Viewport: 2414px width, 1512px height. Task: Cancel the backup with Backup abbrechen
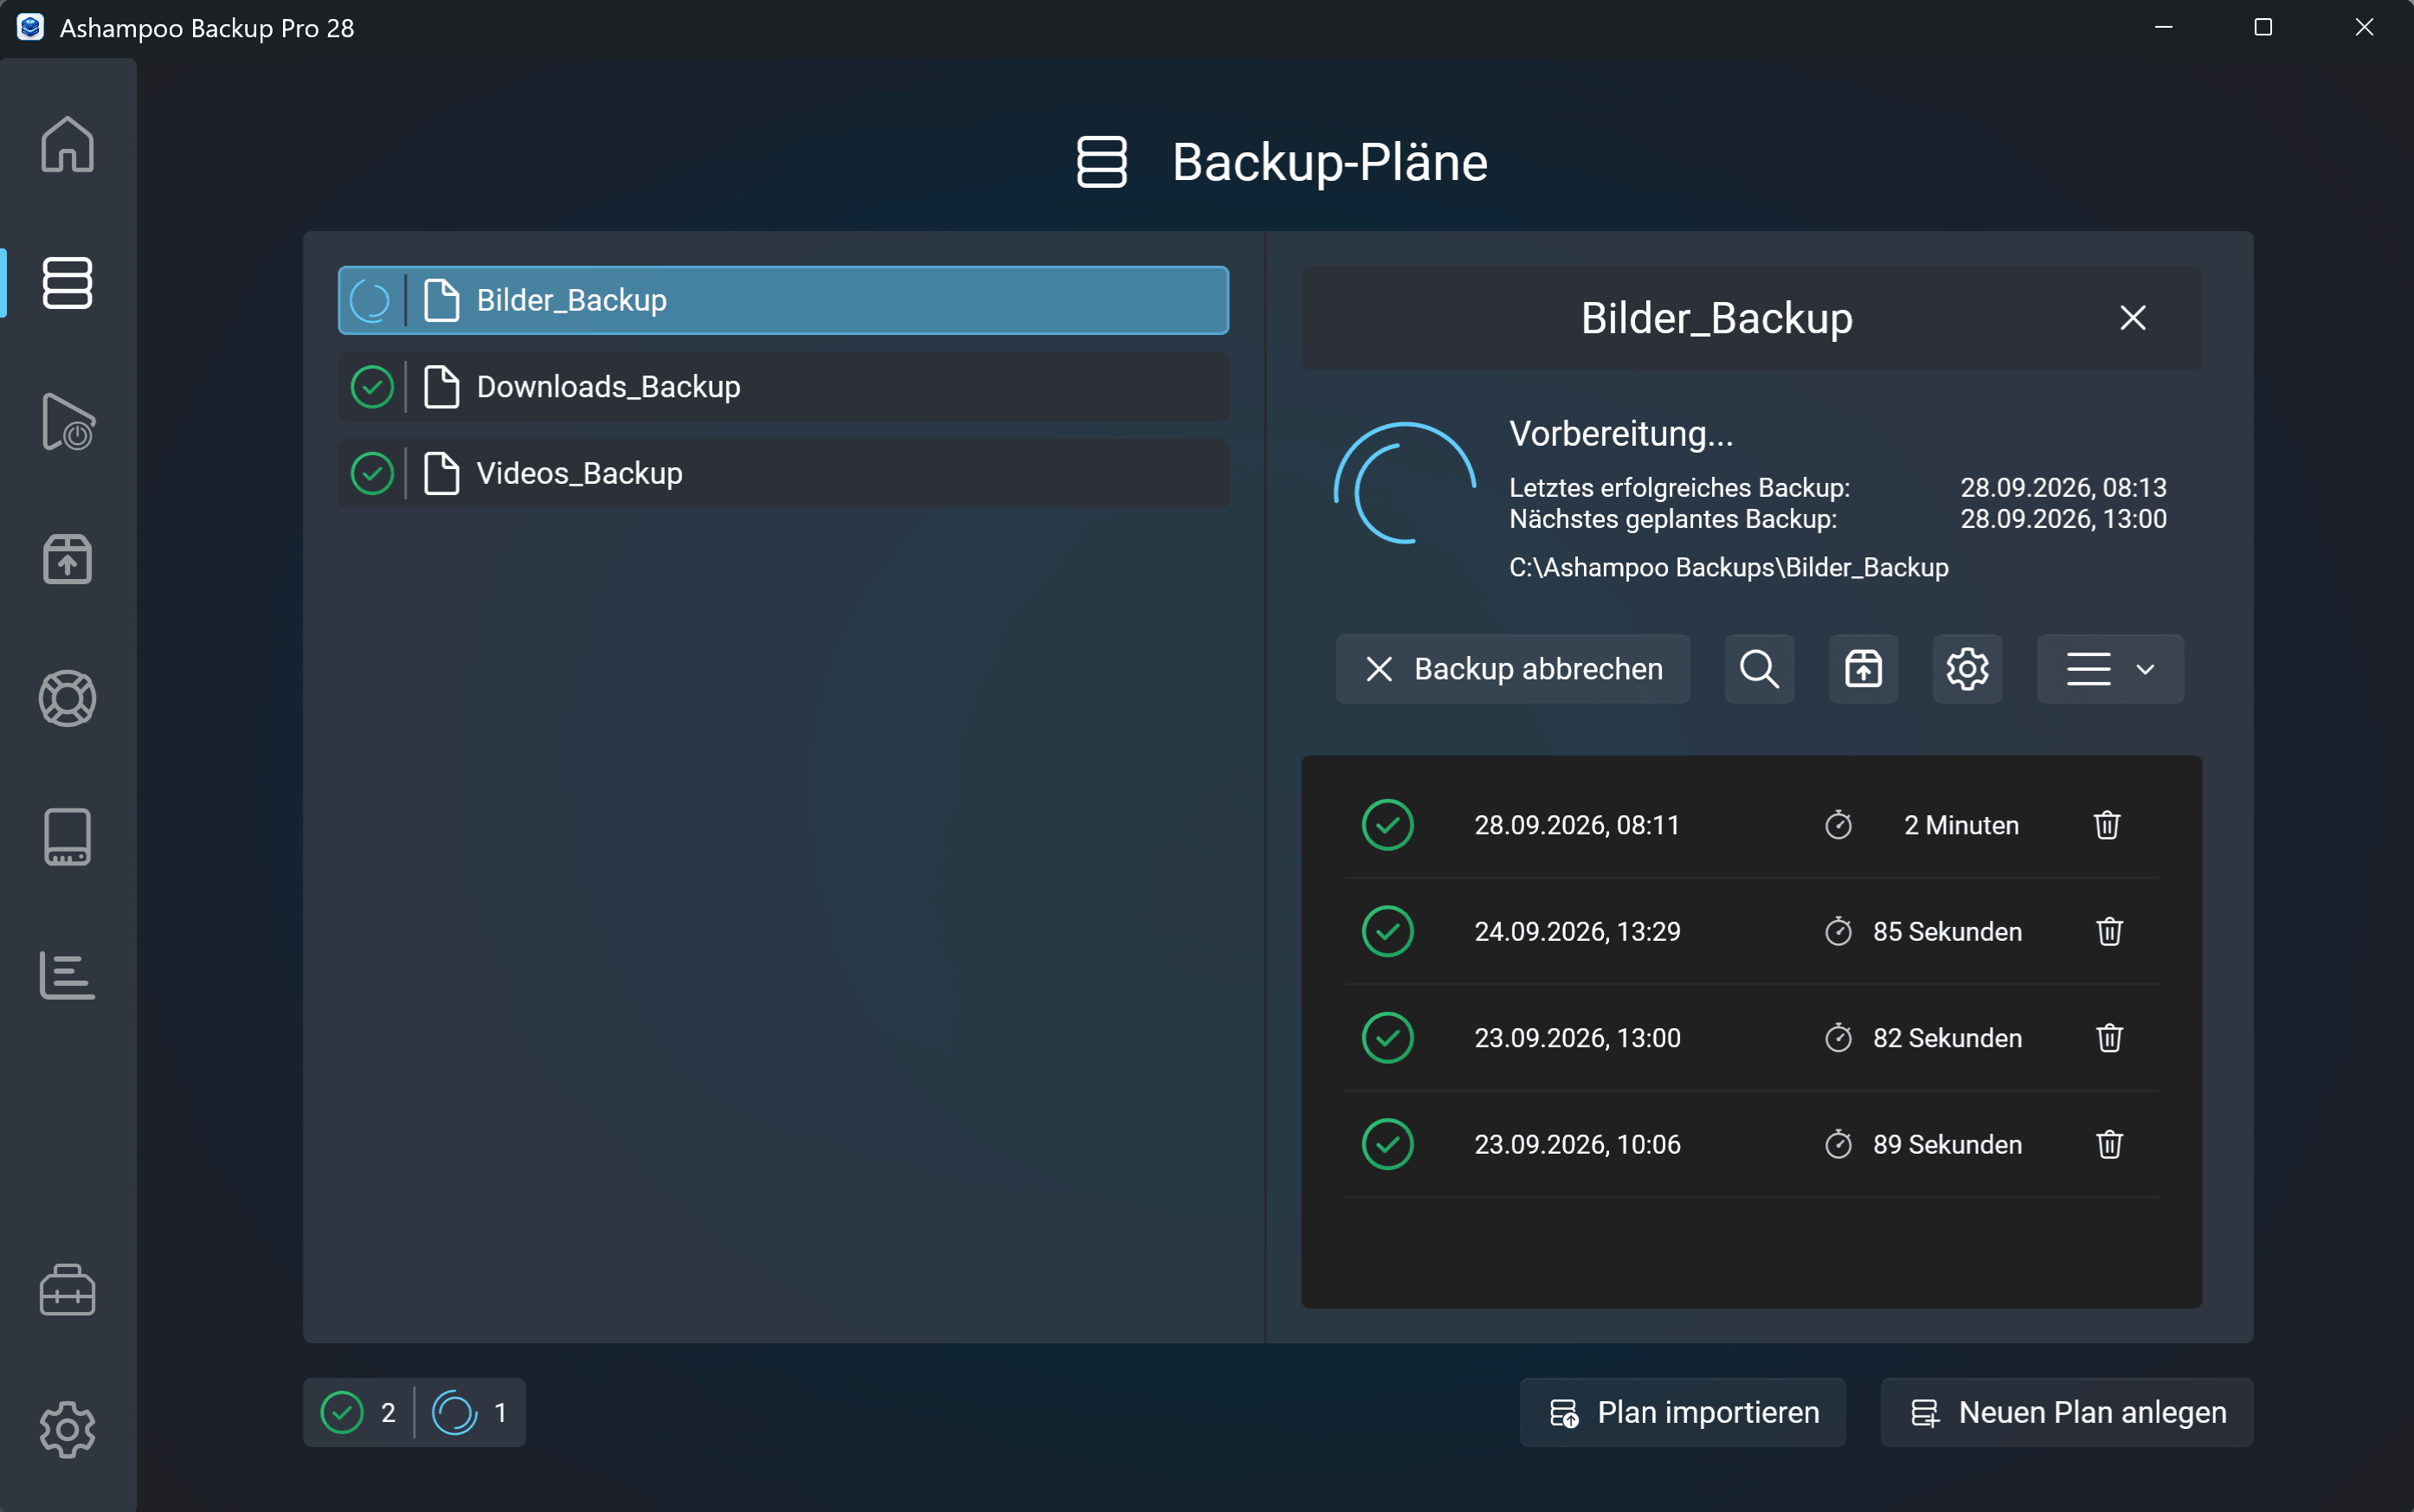tap(1513, 669)
